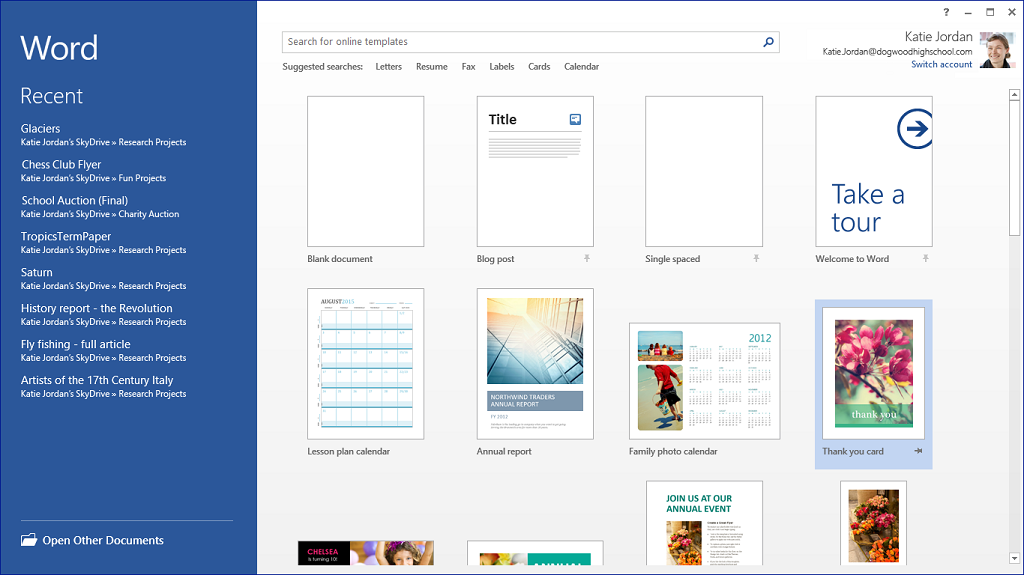Image resolution: width=1024 pixels, height=575 pixels.
Task: Search suggested templates for Fax
Action: tap(468, 67)
